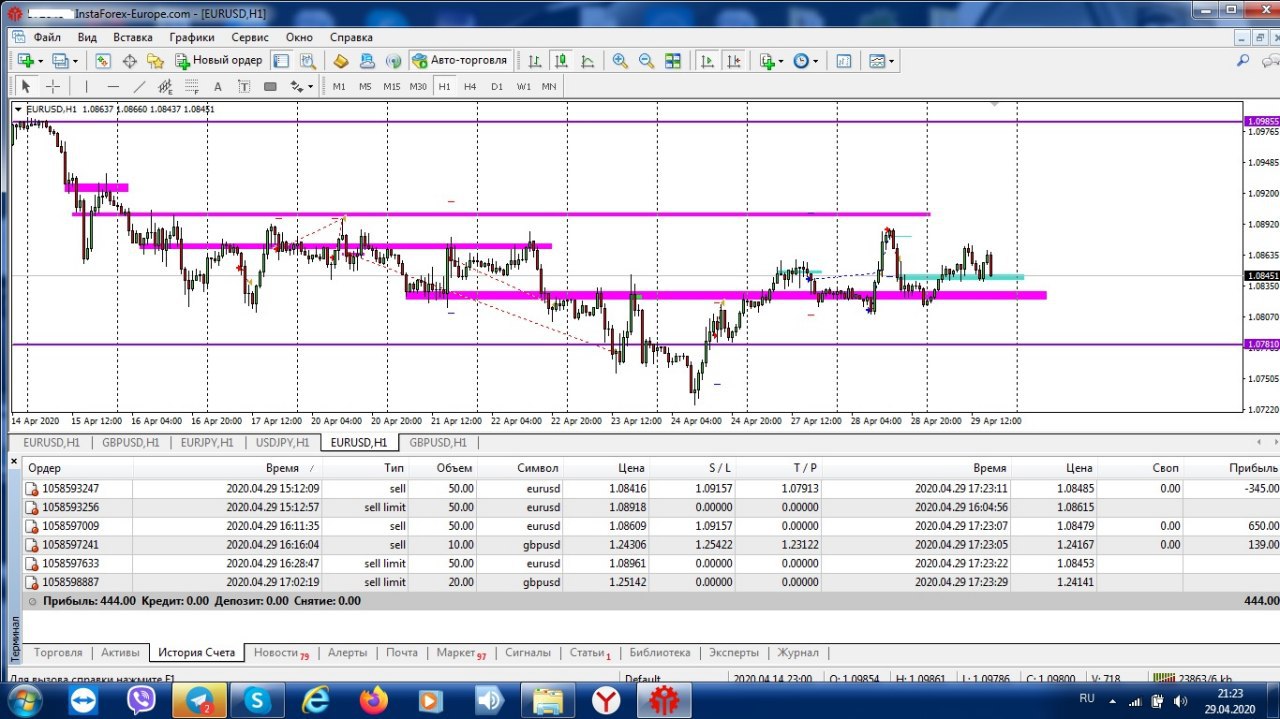Viewport: 1280px width, 719px height.
Task: Switch chart to line chart icon
Action: pyautogui.click(x=587, y=61)
